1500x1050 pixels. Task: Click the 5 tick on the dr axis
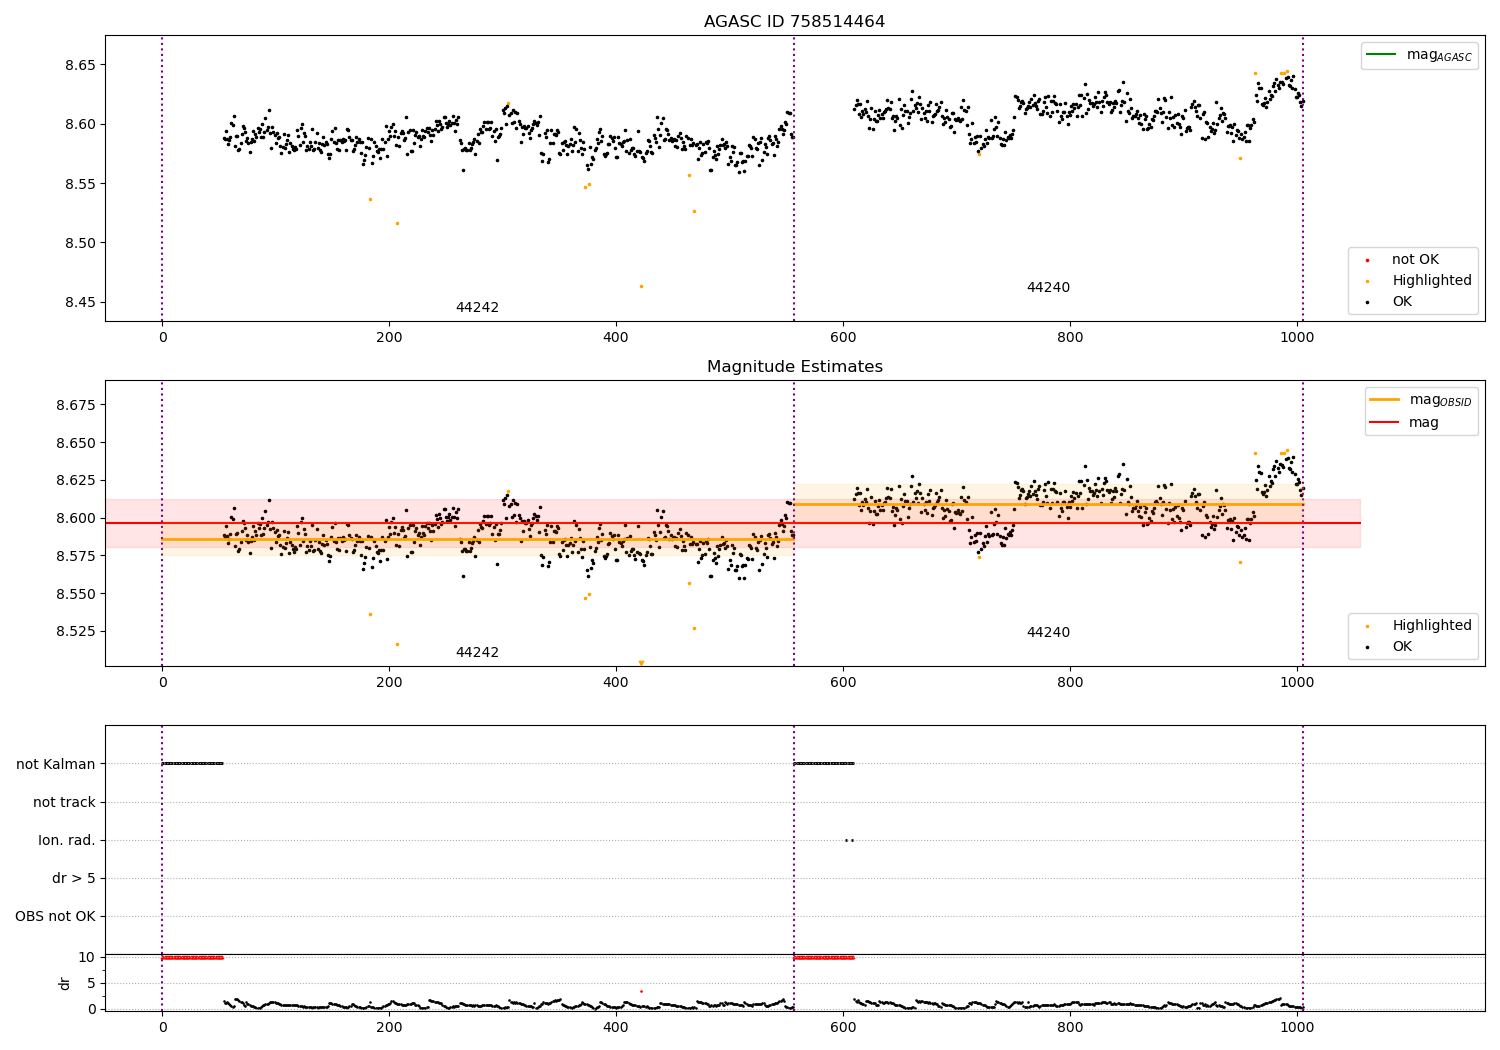click(91, 984)
